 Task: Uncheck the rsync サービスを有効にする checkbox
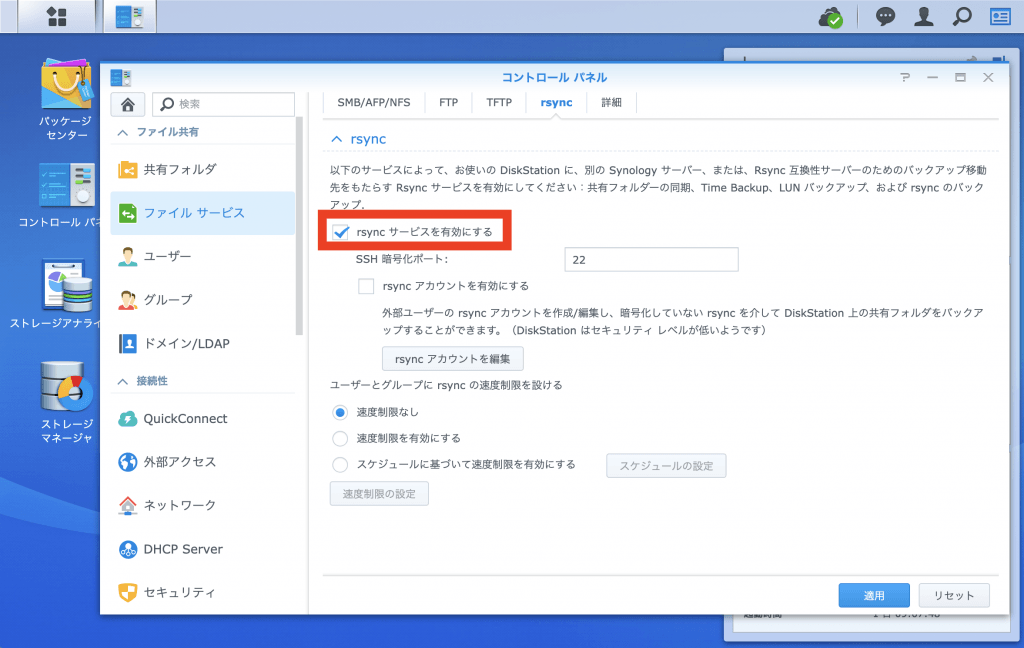click(x=340, y=232)
